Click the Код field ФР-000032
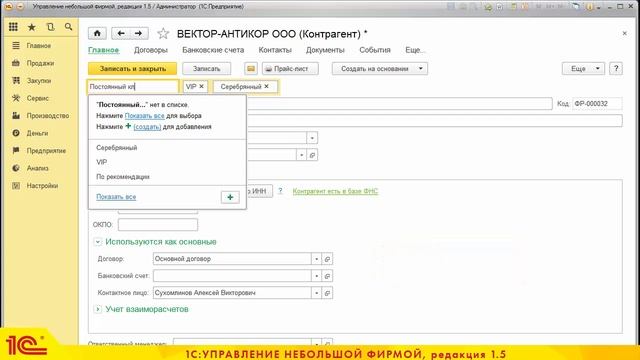 point(597,104)
